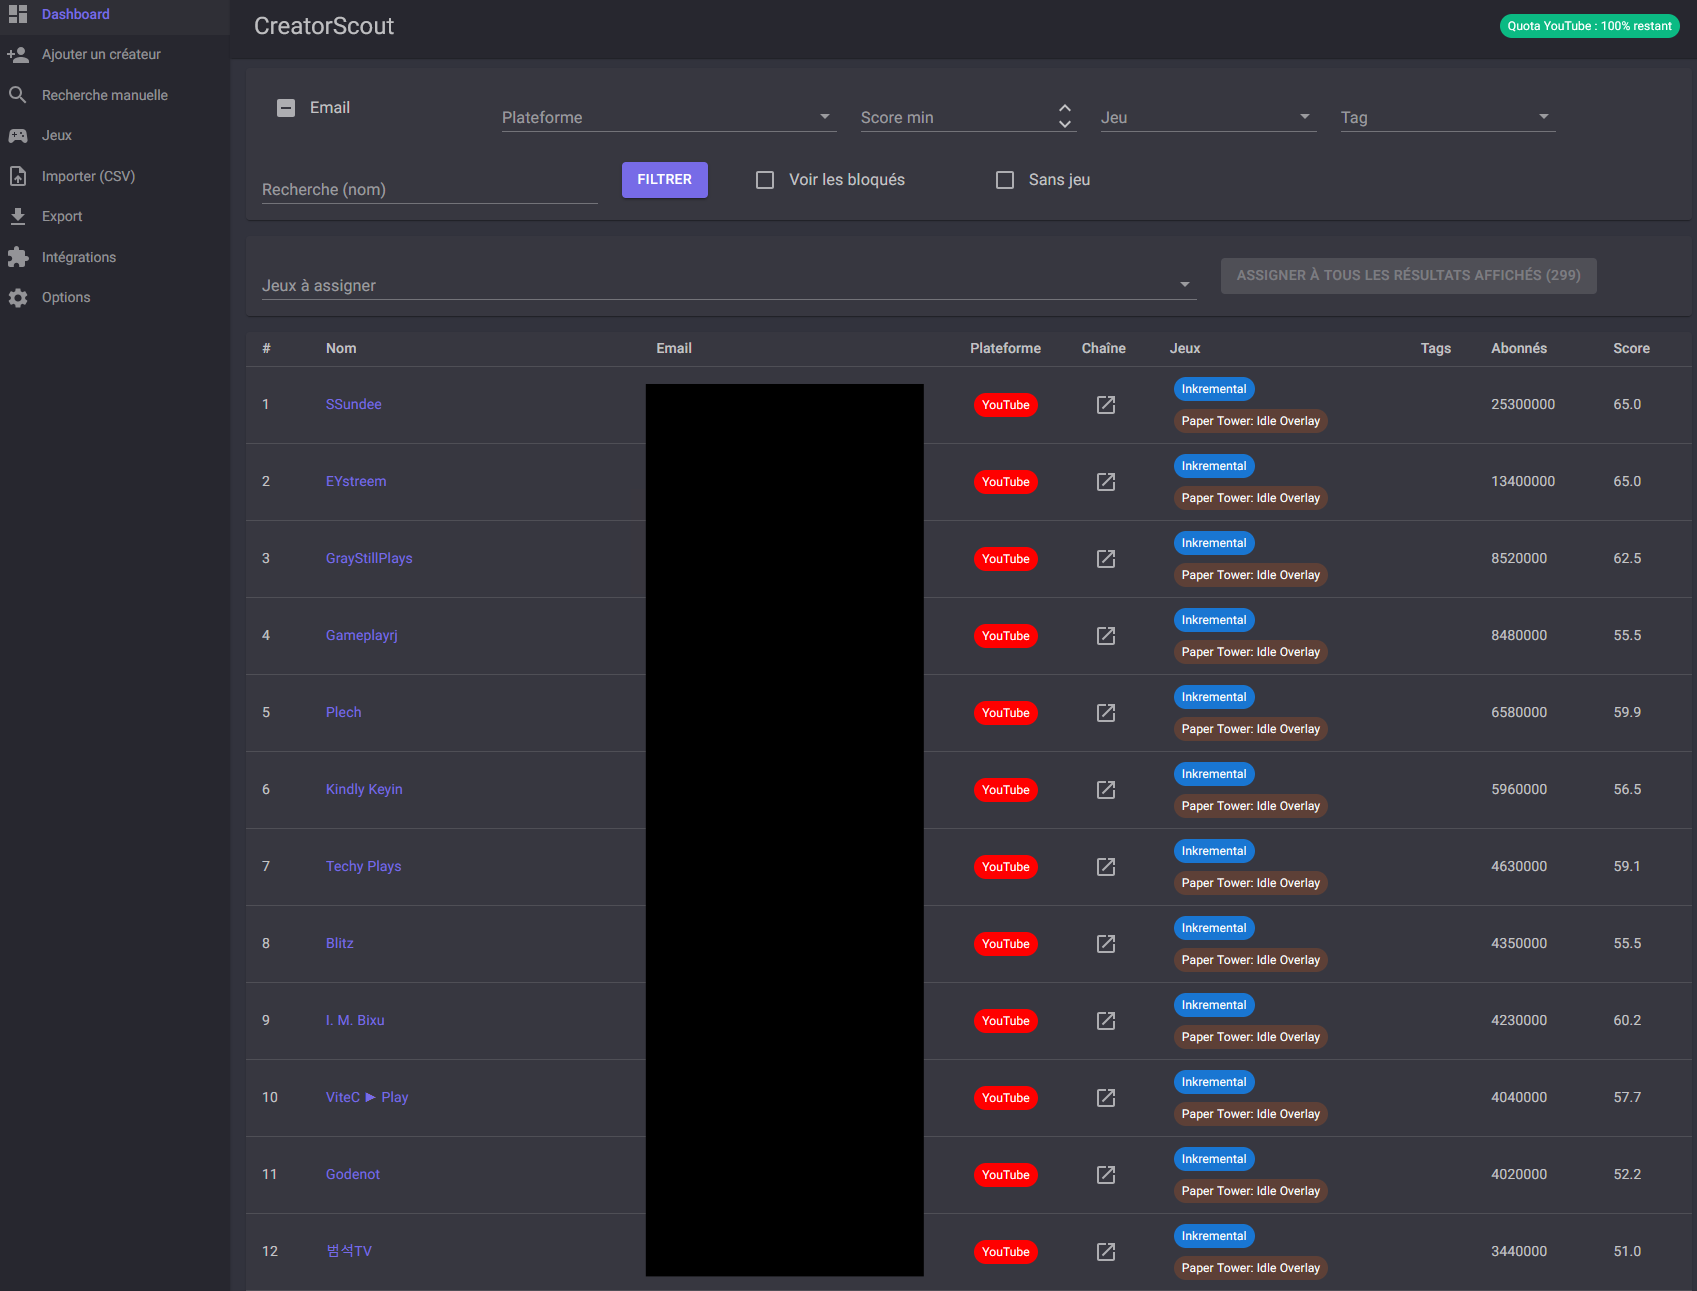This screenshot has height=1291, width=1697.
Task: Click score value 62.5
Action: coord(1627,558)
